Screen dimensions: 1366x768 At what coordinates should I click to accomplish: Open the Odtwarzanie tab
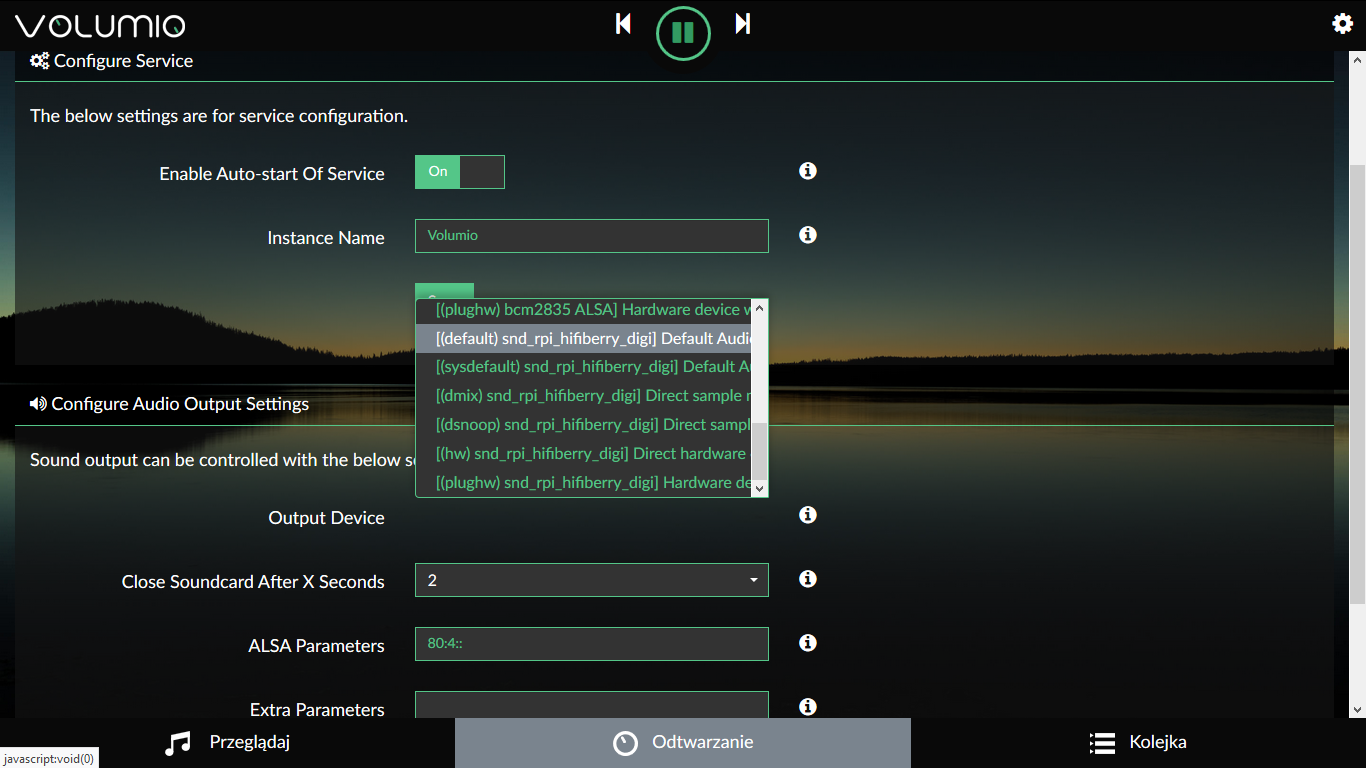click(x=683, y=743)
